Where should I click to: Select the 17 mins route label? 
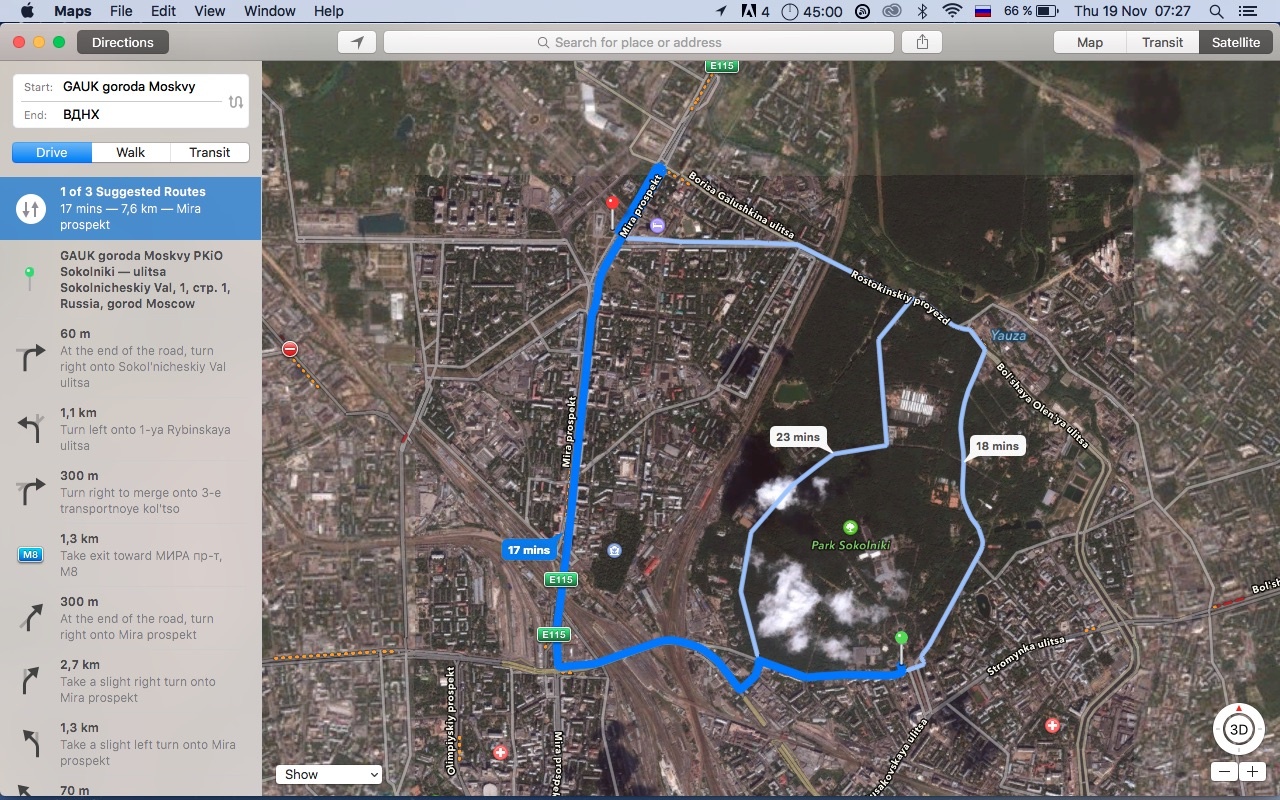(528, 550)
